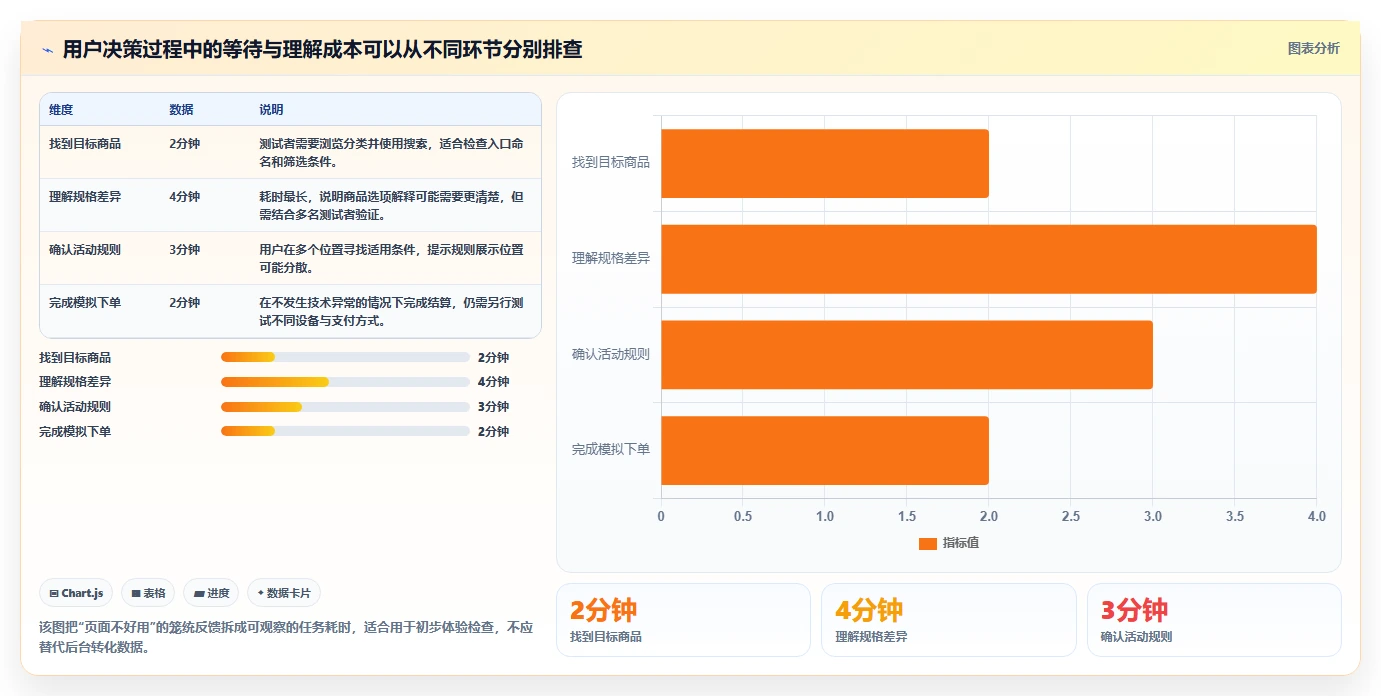Click the 确认活动规则 progress bar
Viewport: 1381px width, 696px height.
click(345, 406)
